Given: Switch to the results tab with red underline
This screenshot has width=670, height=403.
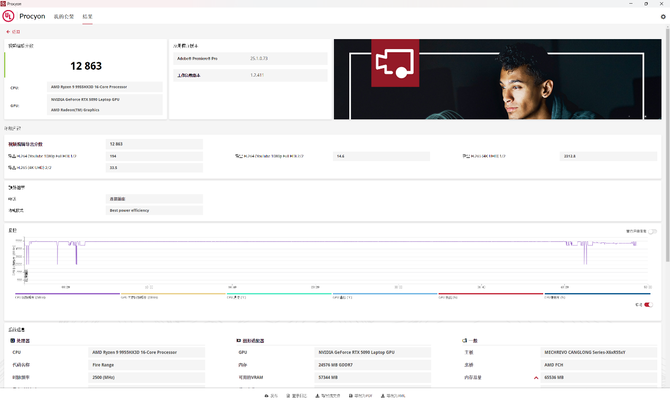Looking at the screenshot, I should (87, 17).
